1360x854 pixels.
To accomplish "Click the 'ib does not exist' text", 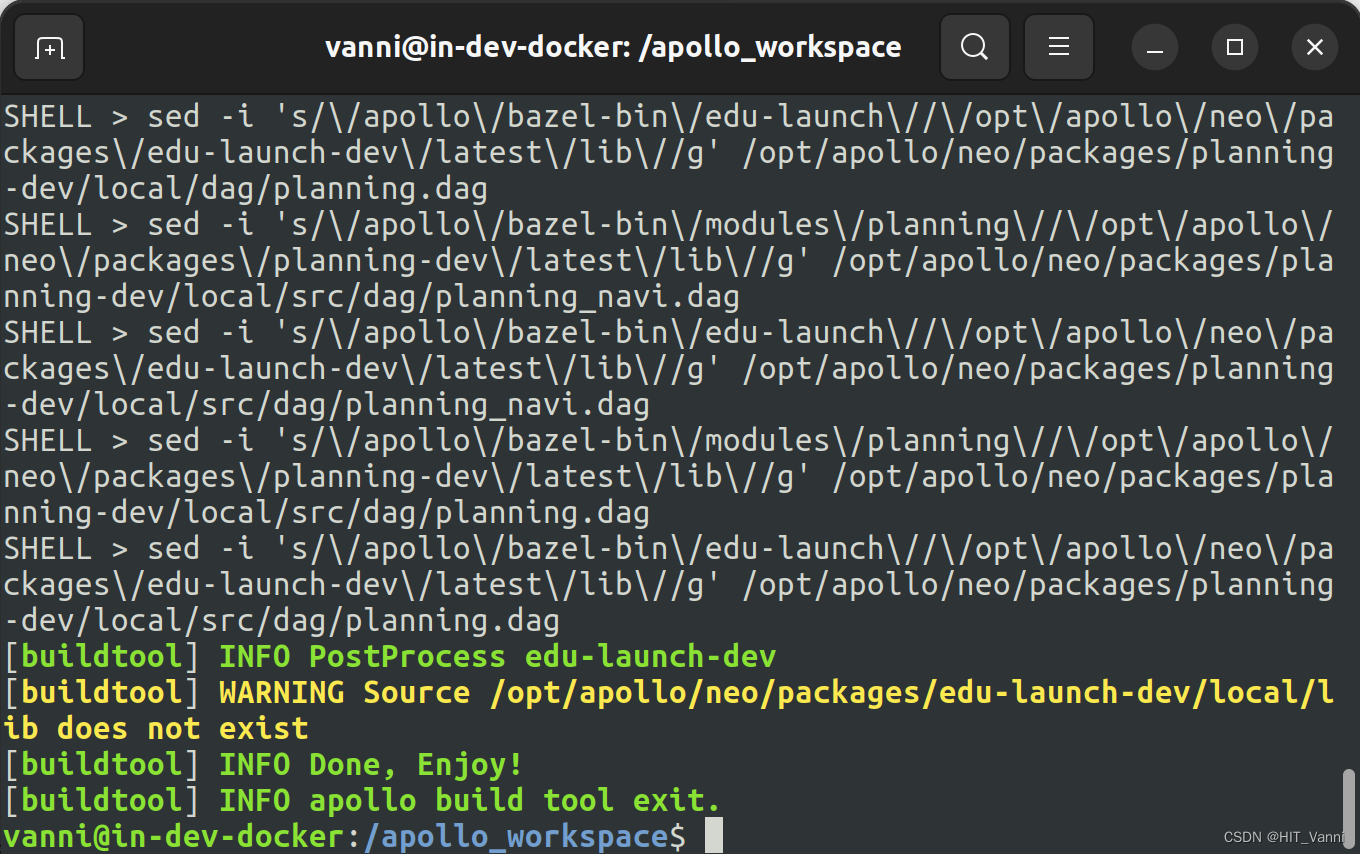I will [x=156, y=729].
